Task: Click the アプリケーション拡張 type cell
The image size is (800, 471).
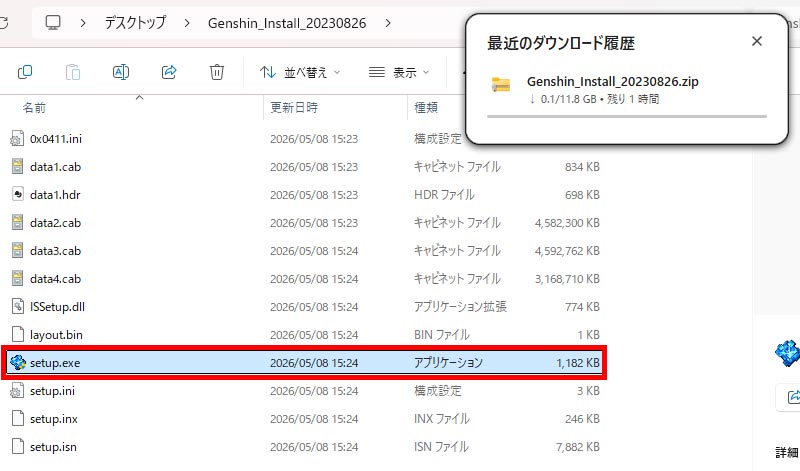Action: 460,307
